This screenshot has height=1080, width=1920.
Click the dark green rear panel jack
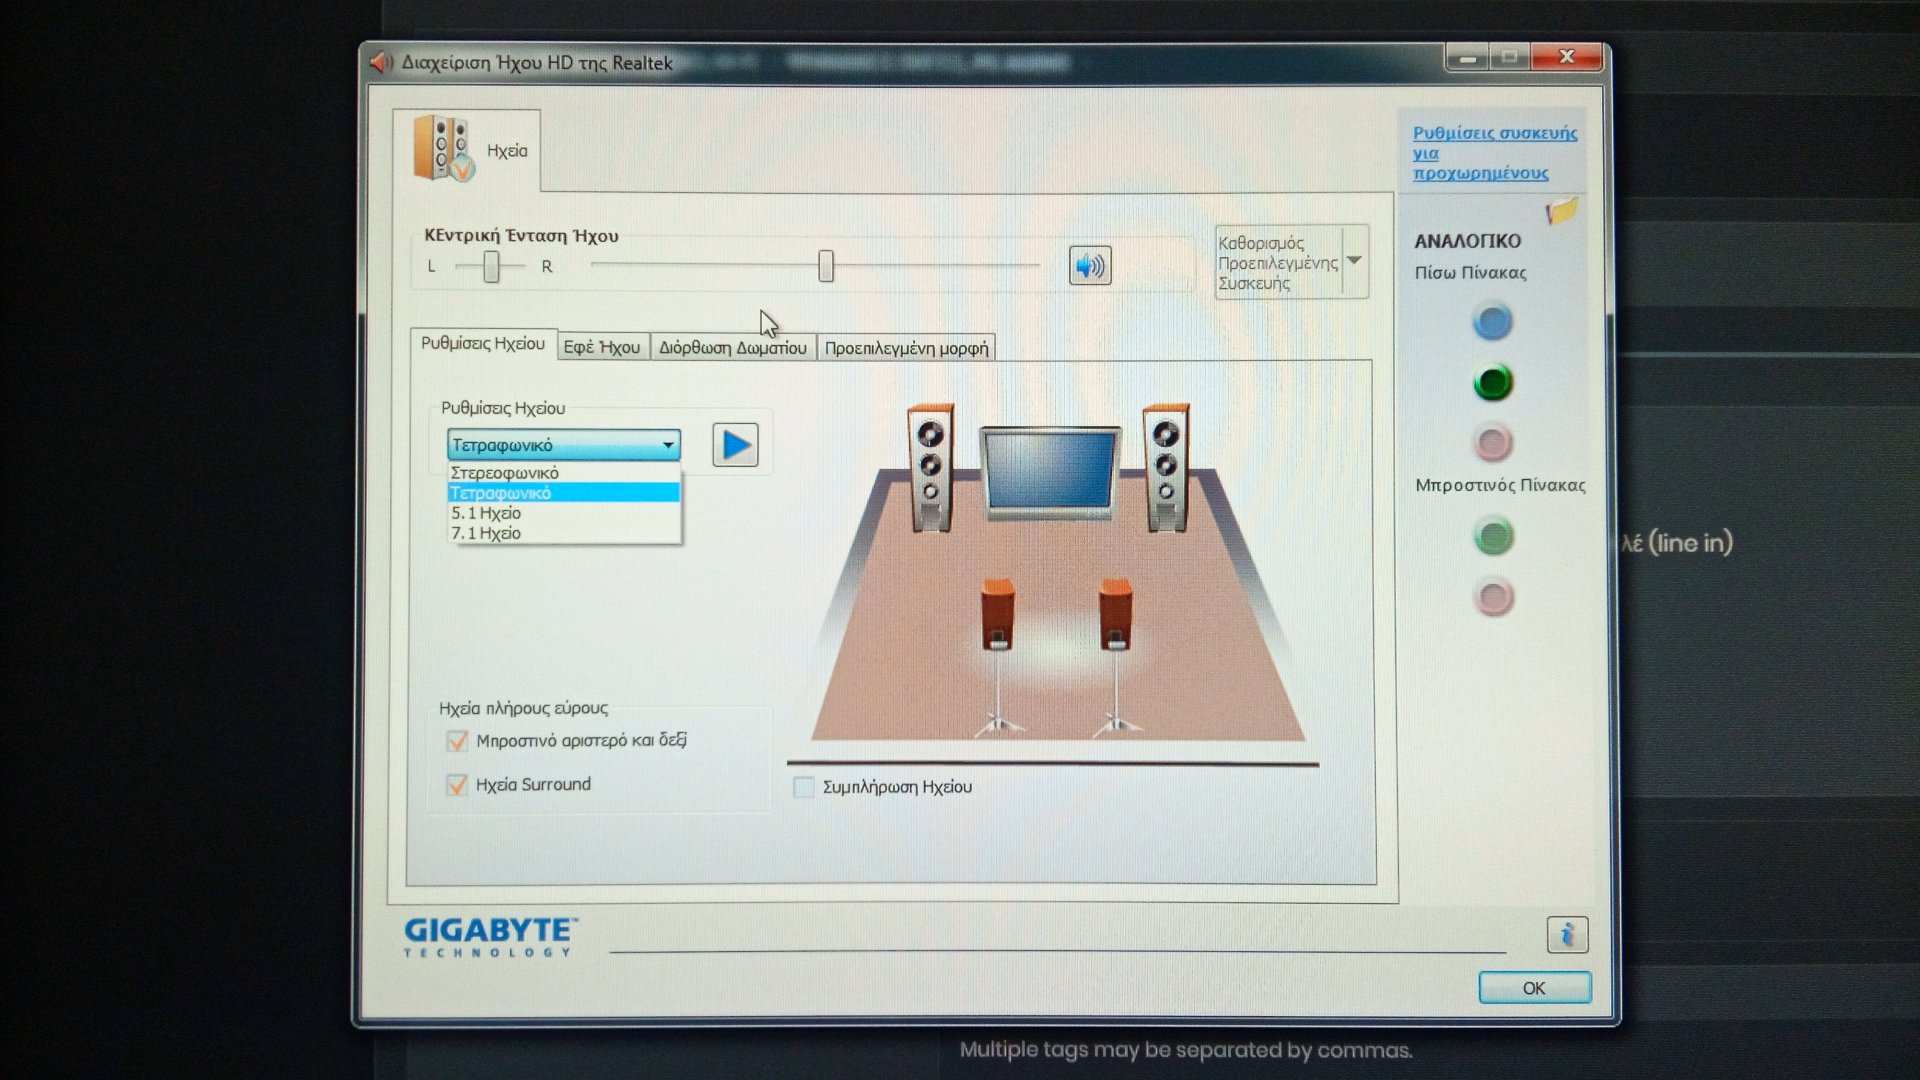[1493, 383]
